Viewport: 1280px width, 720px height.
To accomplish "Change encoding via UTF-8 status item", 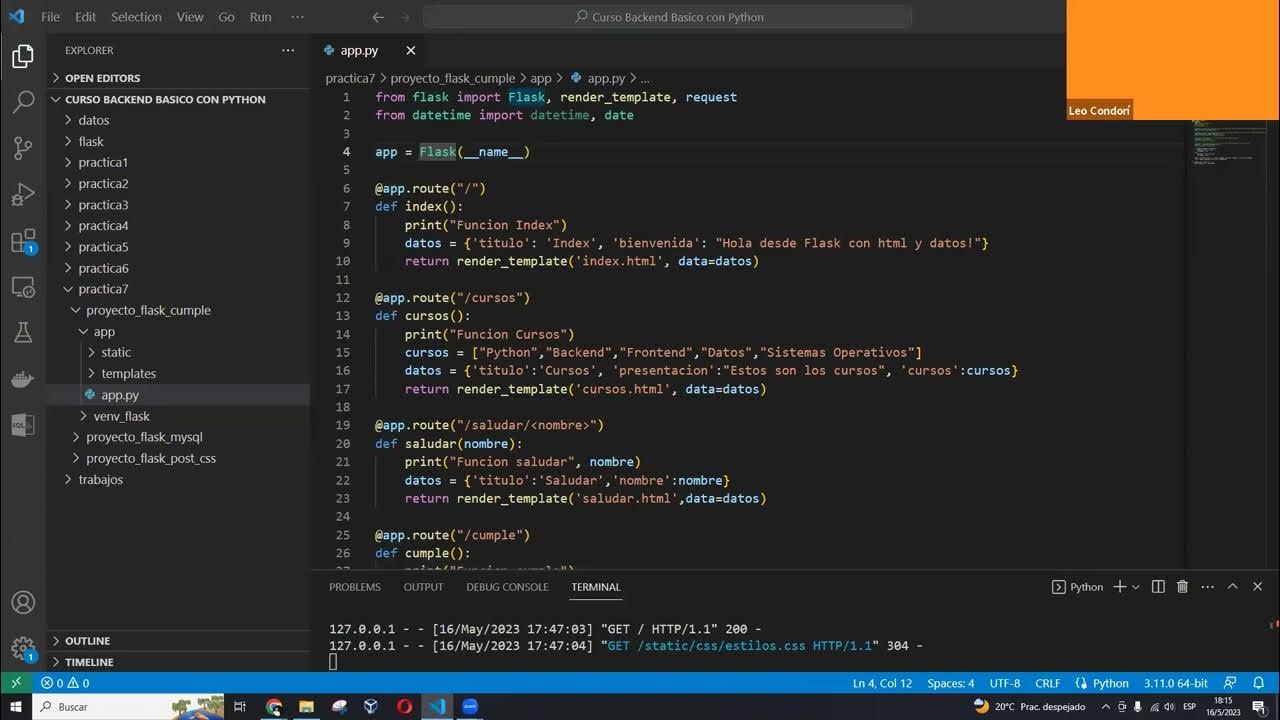I will (1005, 683).
